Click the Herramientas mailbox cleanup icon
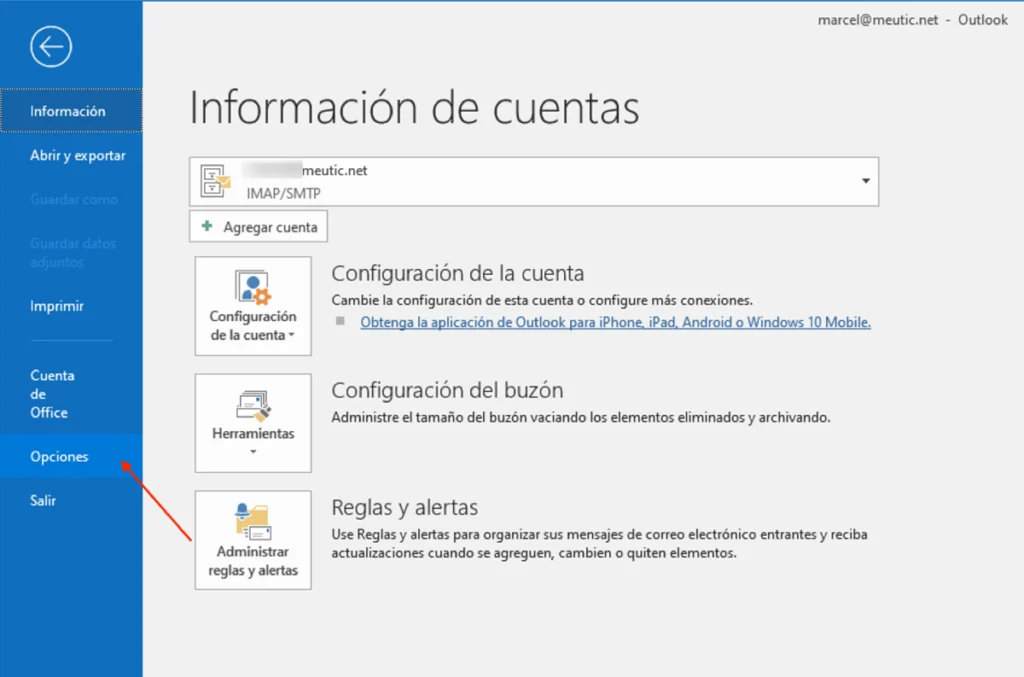The height and width of the screenshot is (677, 1024). tap(253, 405)
